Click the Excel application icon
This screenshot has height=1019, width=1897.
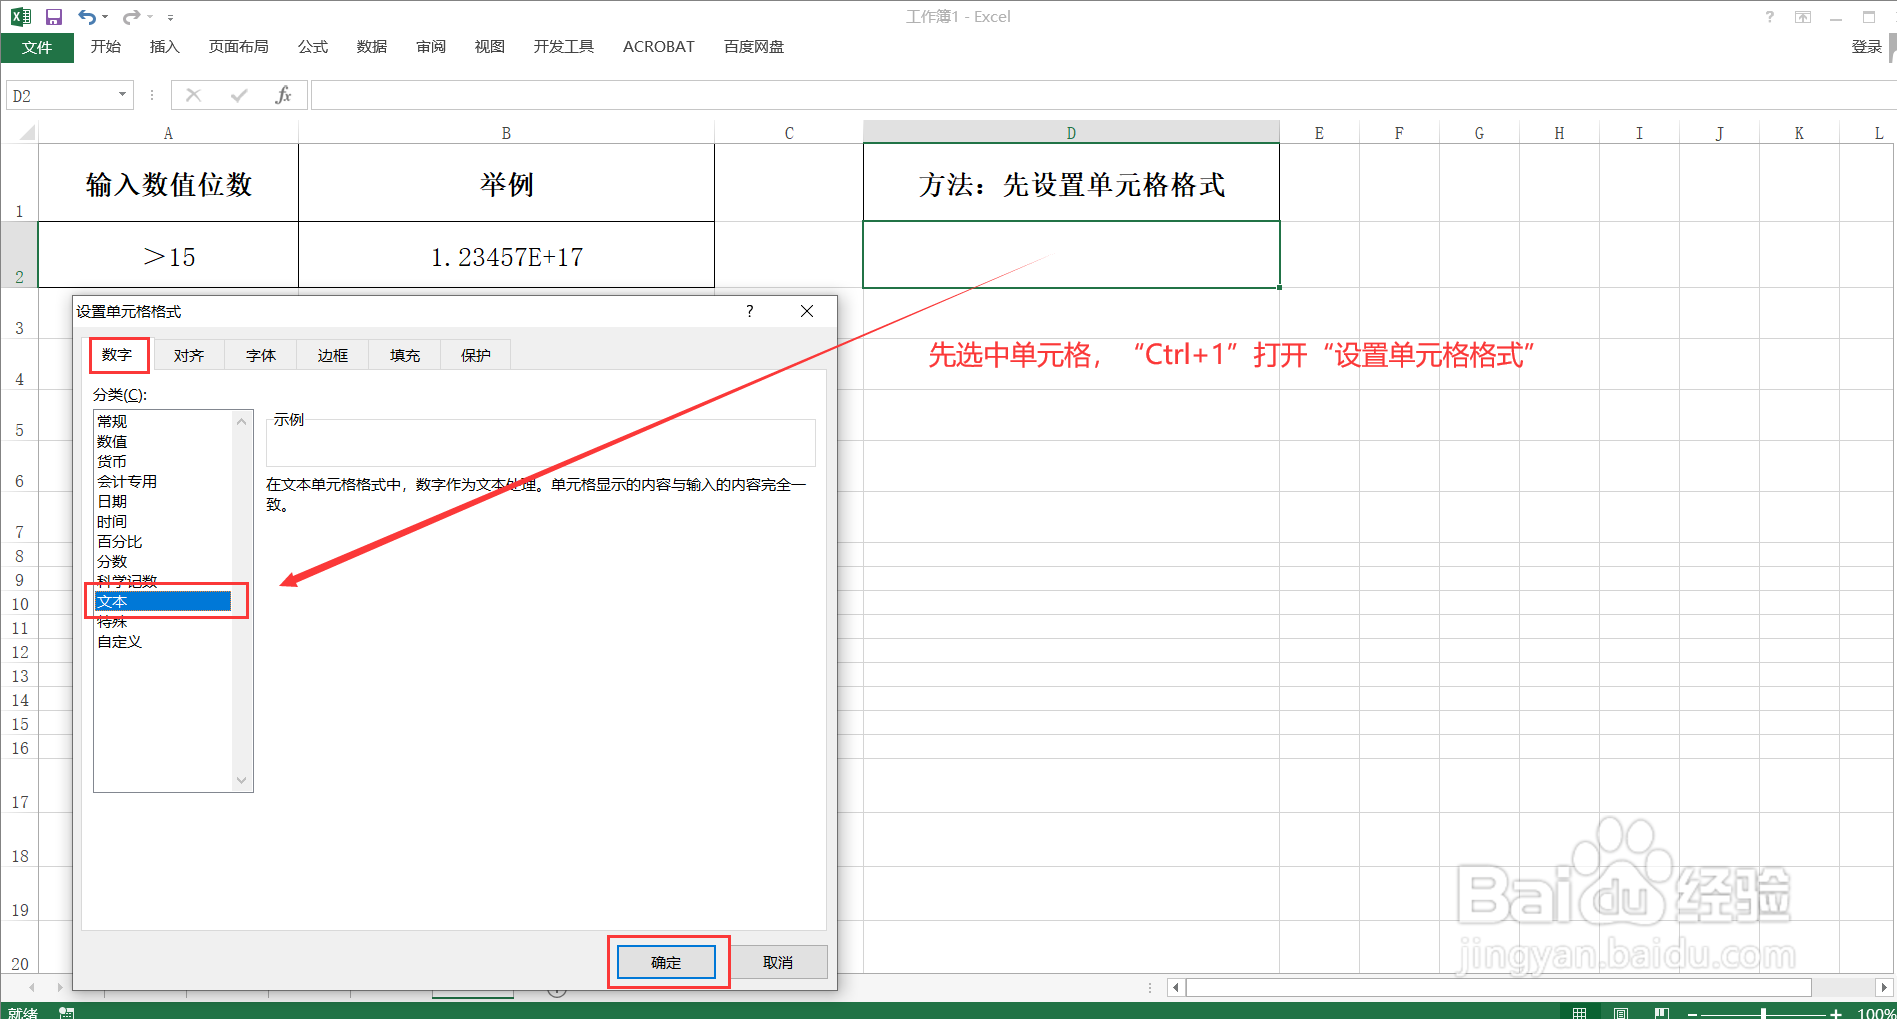[21, 17]
